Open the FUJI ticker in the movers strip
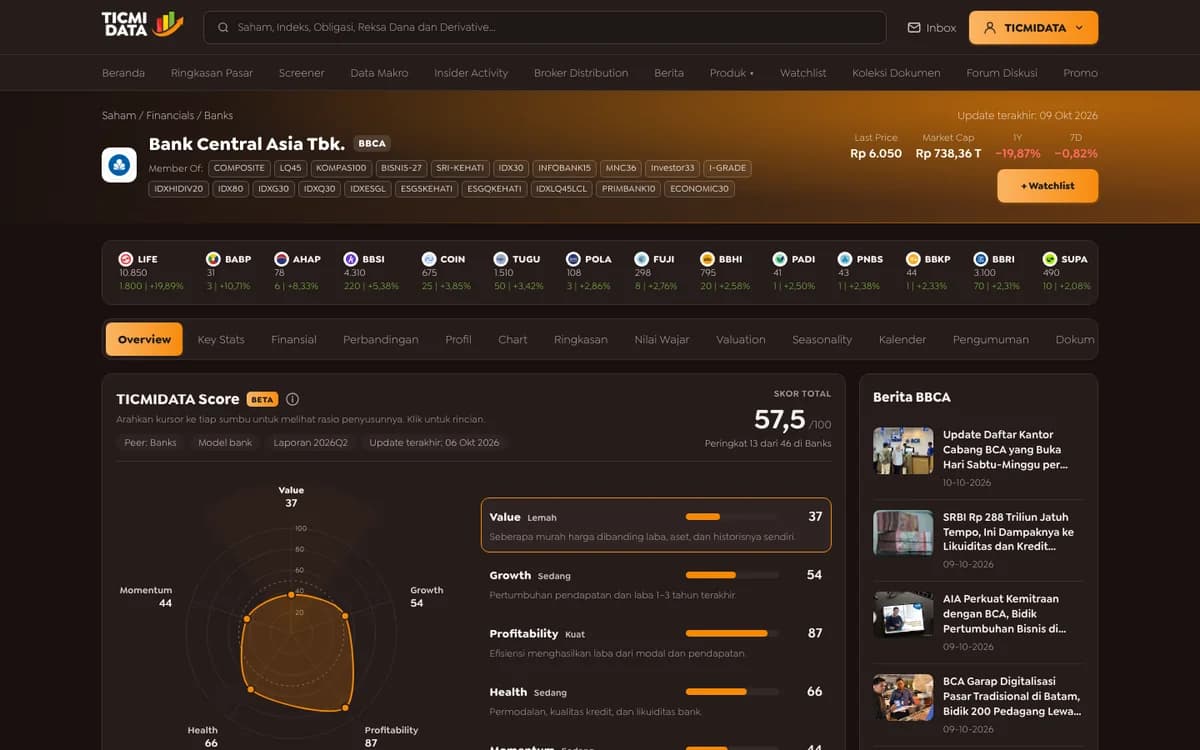Screen dimensions: 1200x750 pyautogui.click(x=656, y=272)
